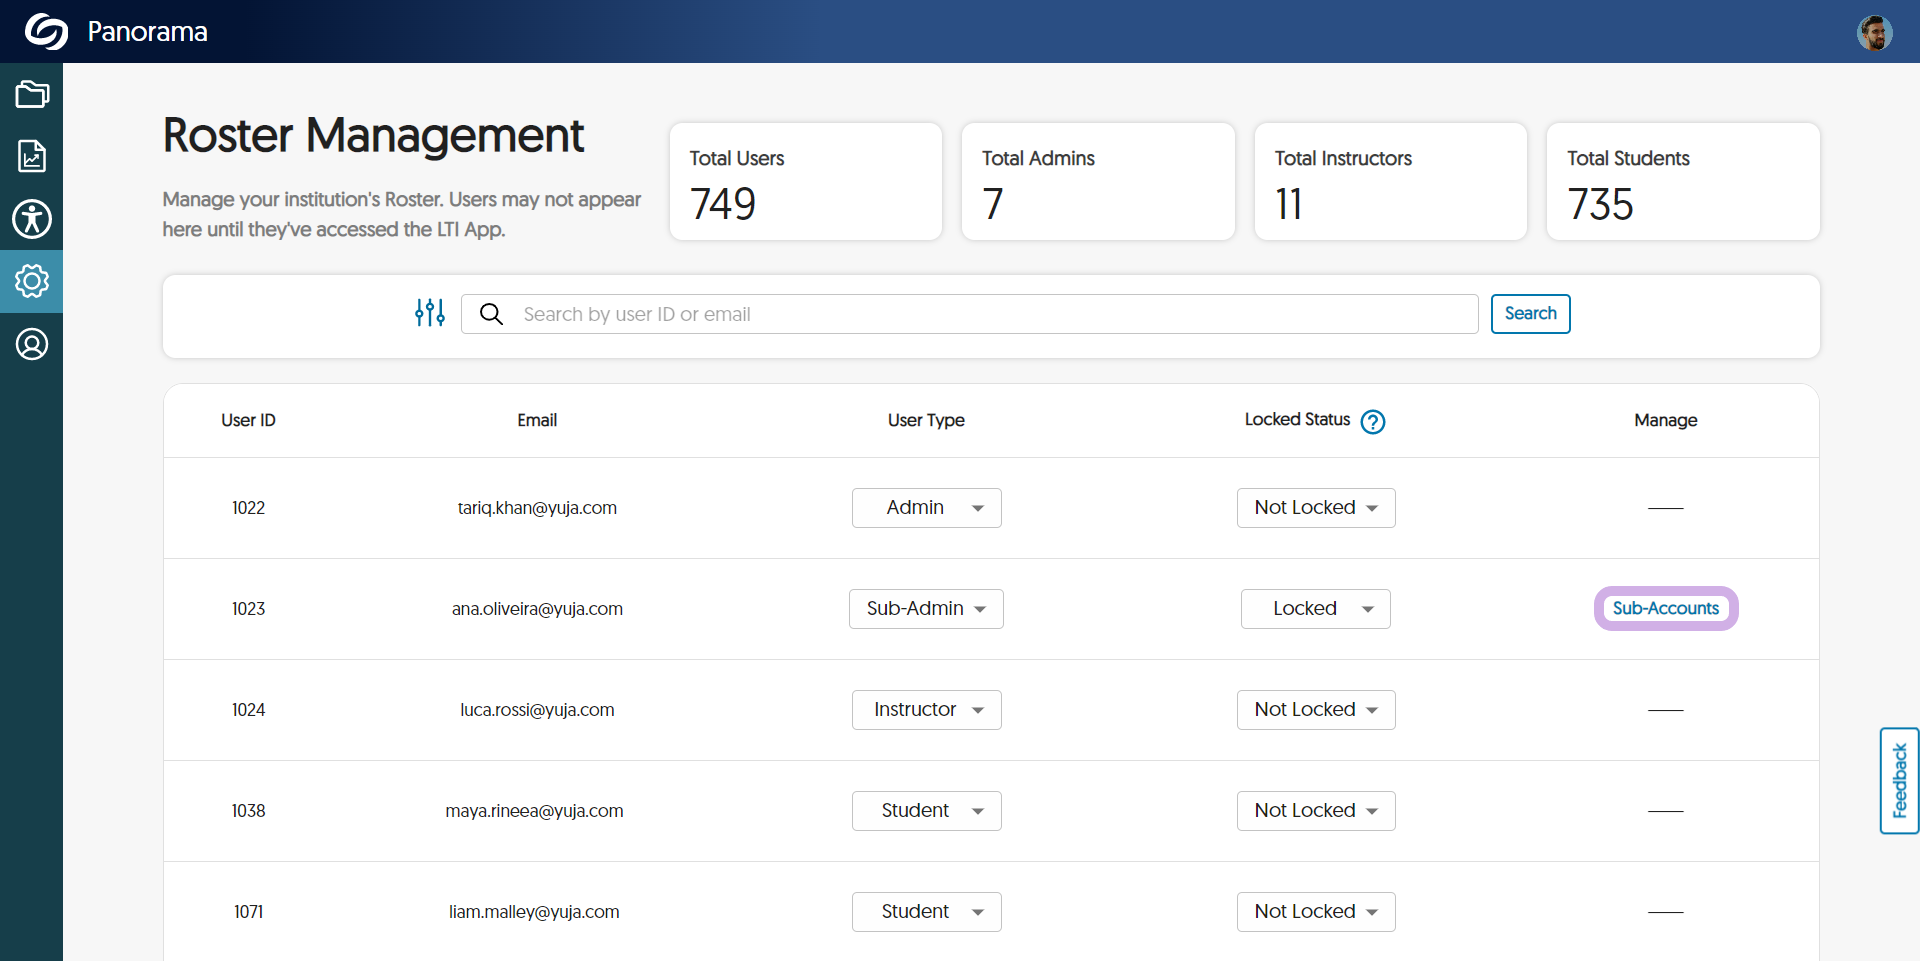Expand Instructor user type dropdown
This screenshot has height=961, width=1920.
(x=926, y=710)
